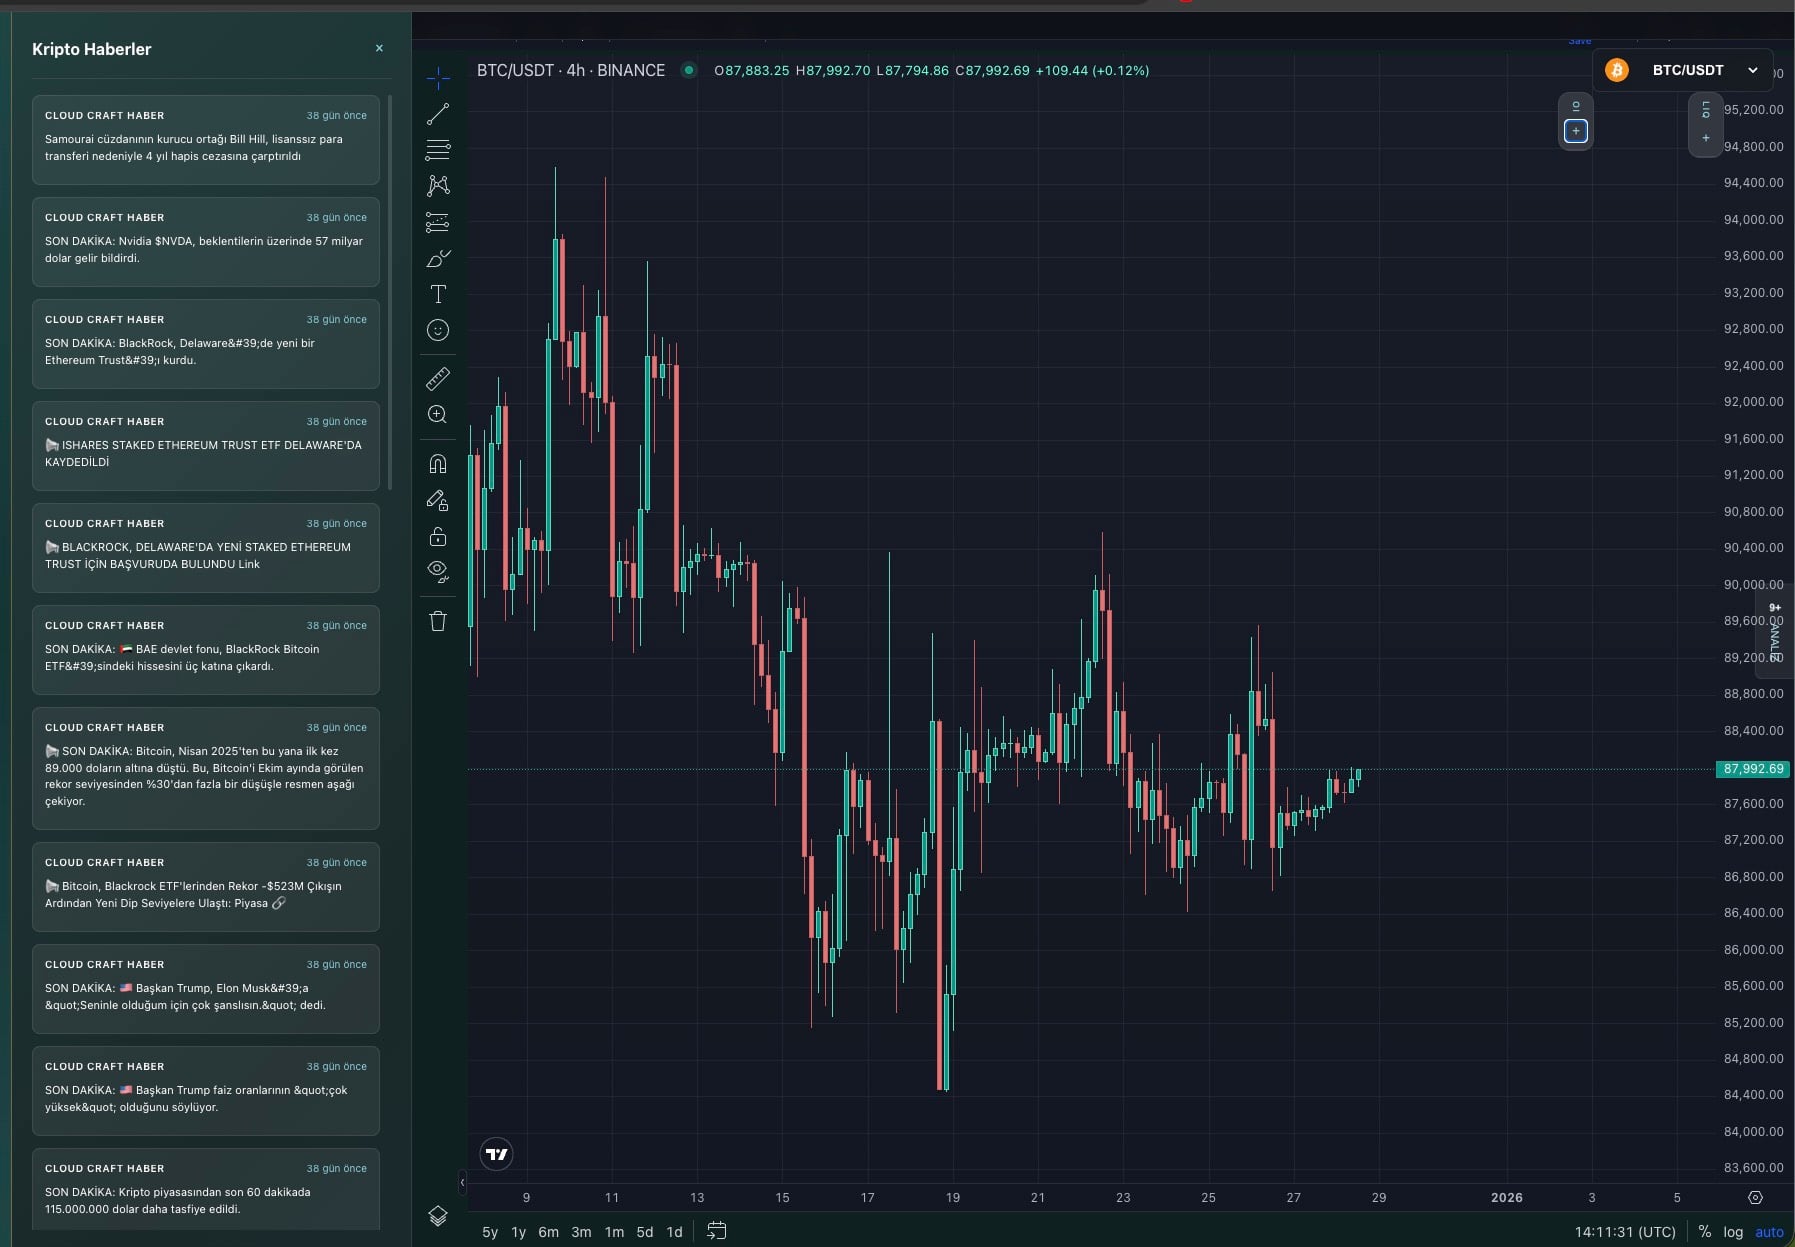The height and width of the screenshot is (1247, 1795).
Task: Open chart settings gear on time axis
Action: (x=1755, y=1197)
